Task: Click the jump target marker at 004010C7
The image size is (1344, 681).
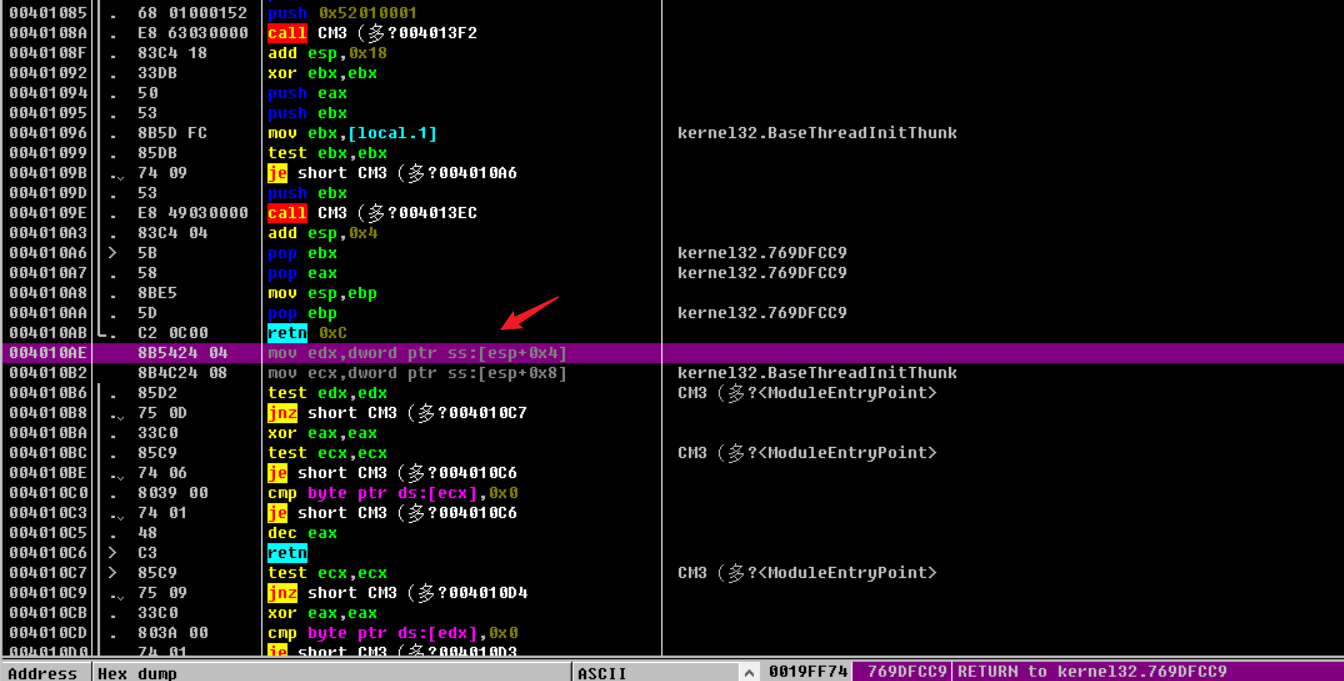Action: coord(114,573)
